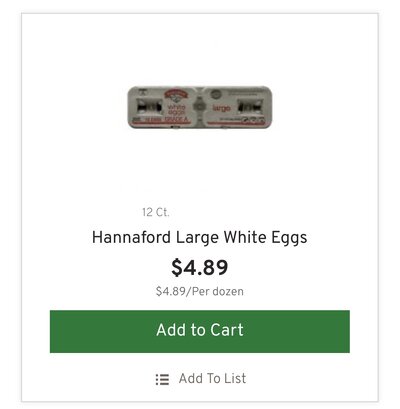Click the certification icons on carton's right edge
The width and height of the screenshot is (400, 409).
coord(253,120)
